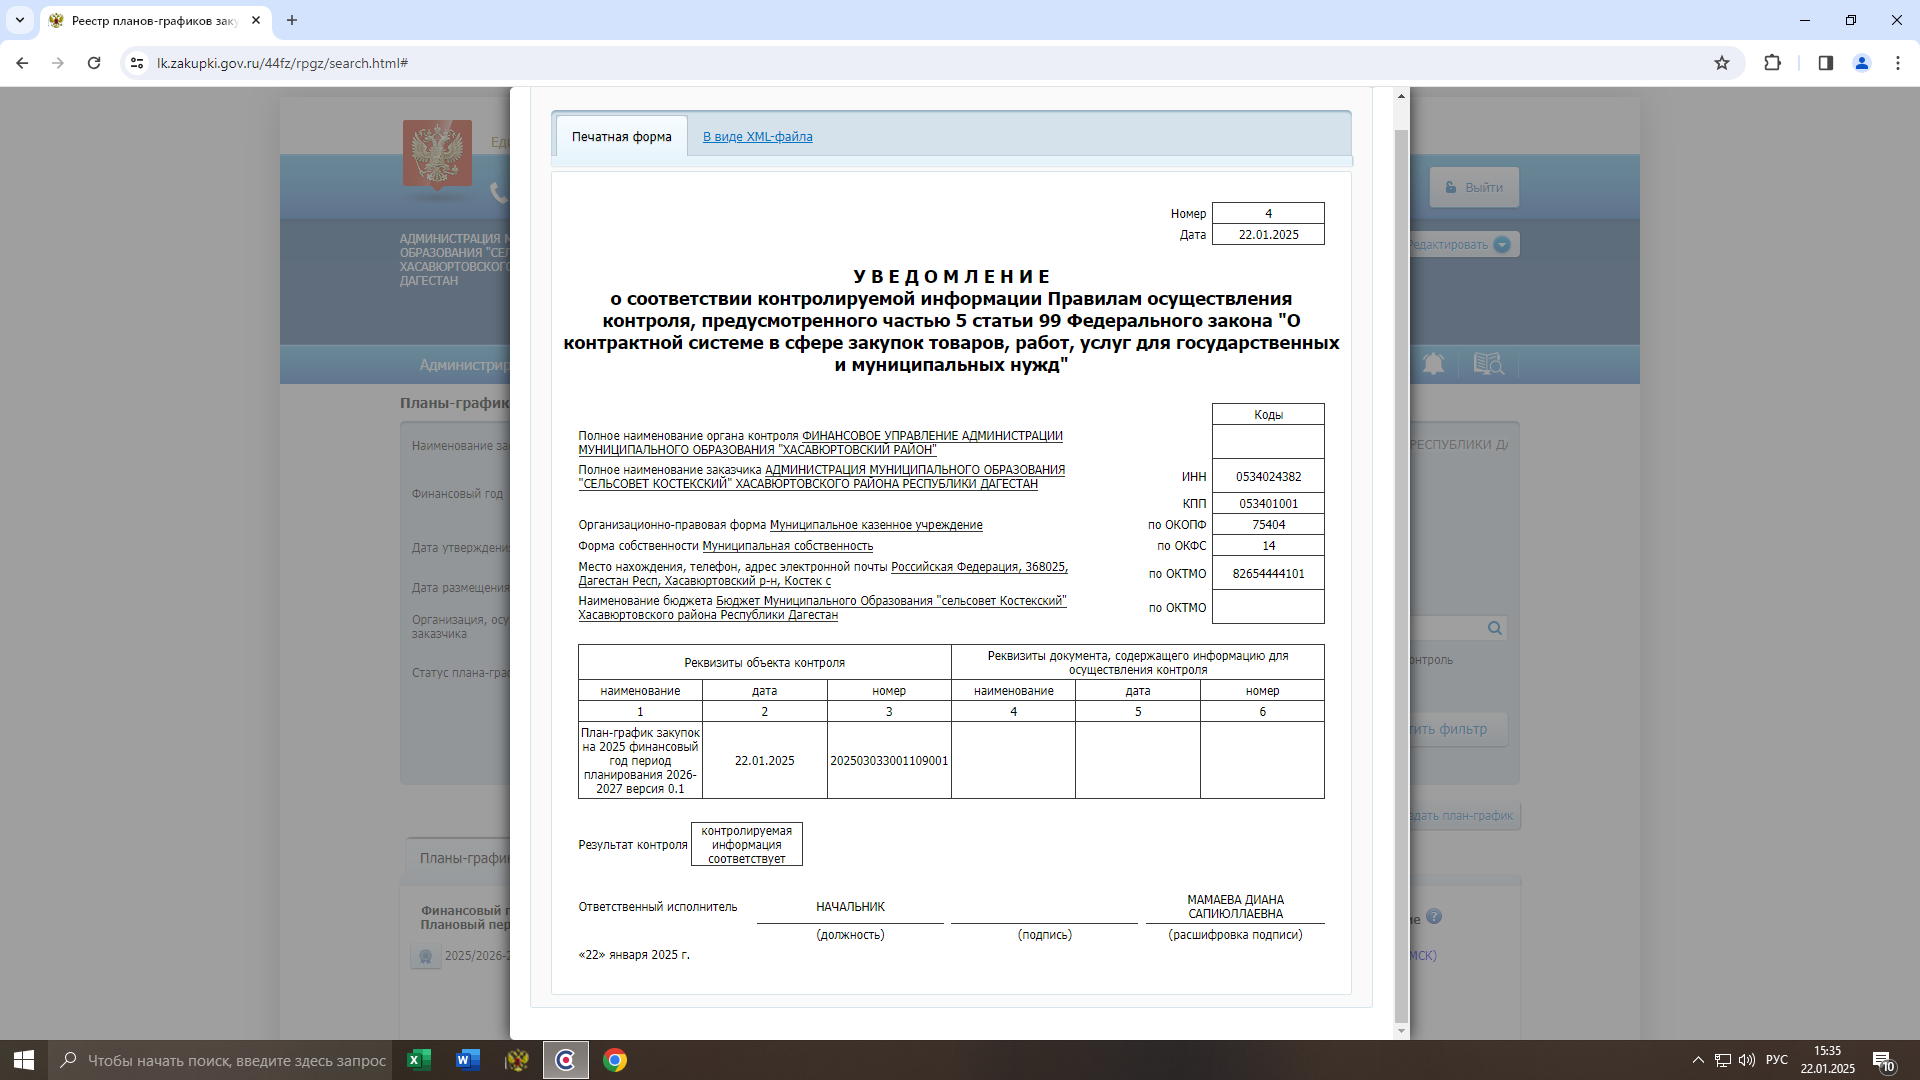The height and width of the screenshot is (1080, 1920).
Task: Click the notification bell icon
Action: point(1433,364)
